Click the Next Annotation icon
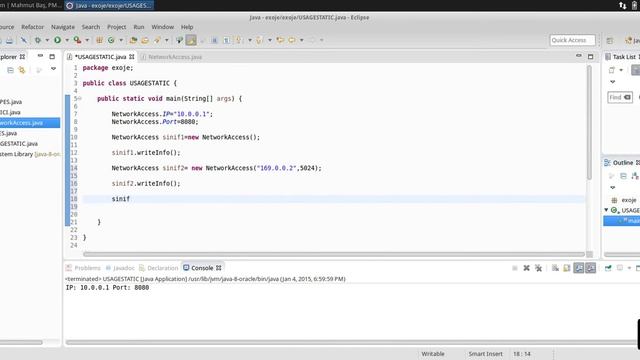 [239, 40]
